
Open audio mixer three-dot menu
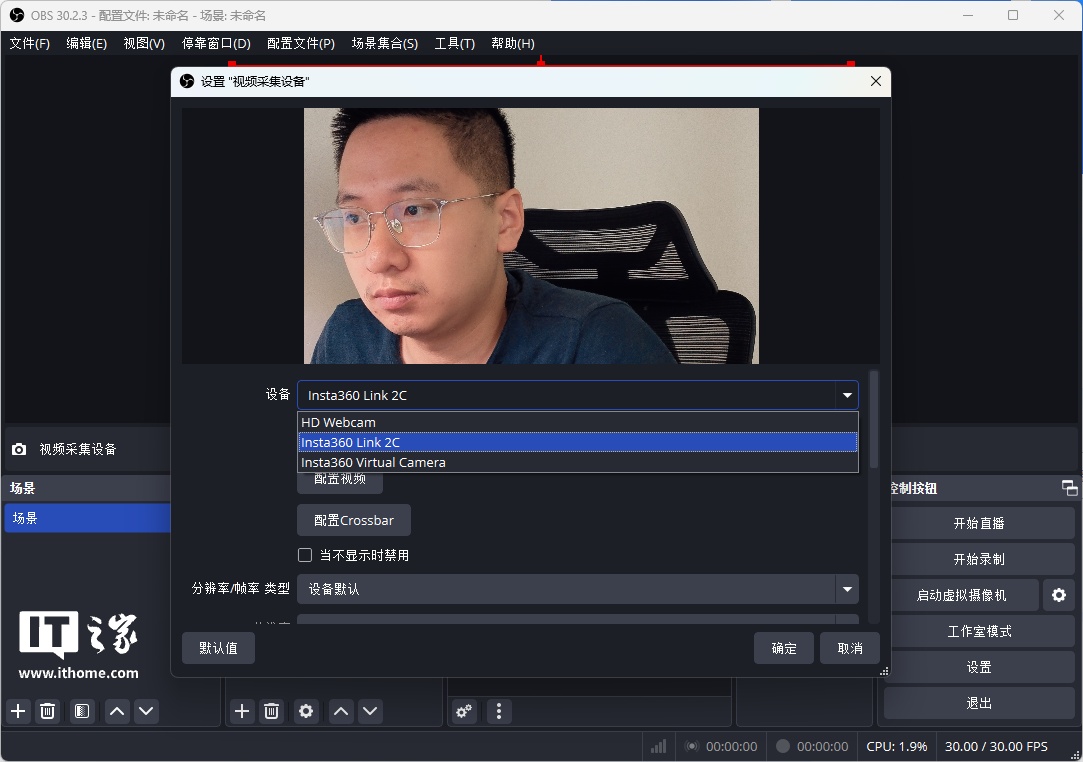(x=499, y=711)
